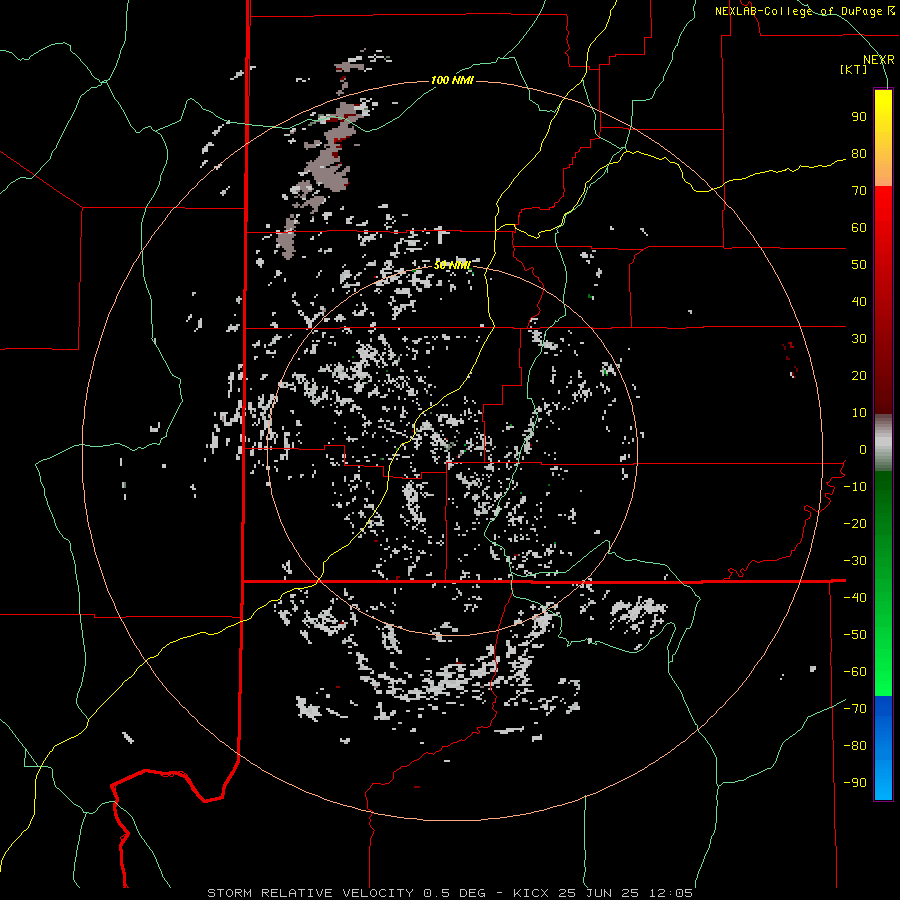
Task: Click the -40 scale value
Action: (855, 598)
